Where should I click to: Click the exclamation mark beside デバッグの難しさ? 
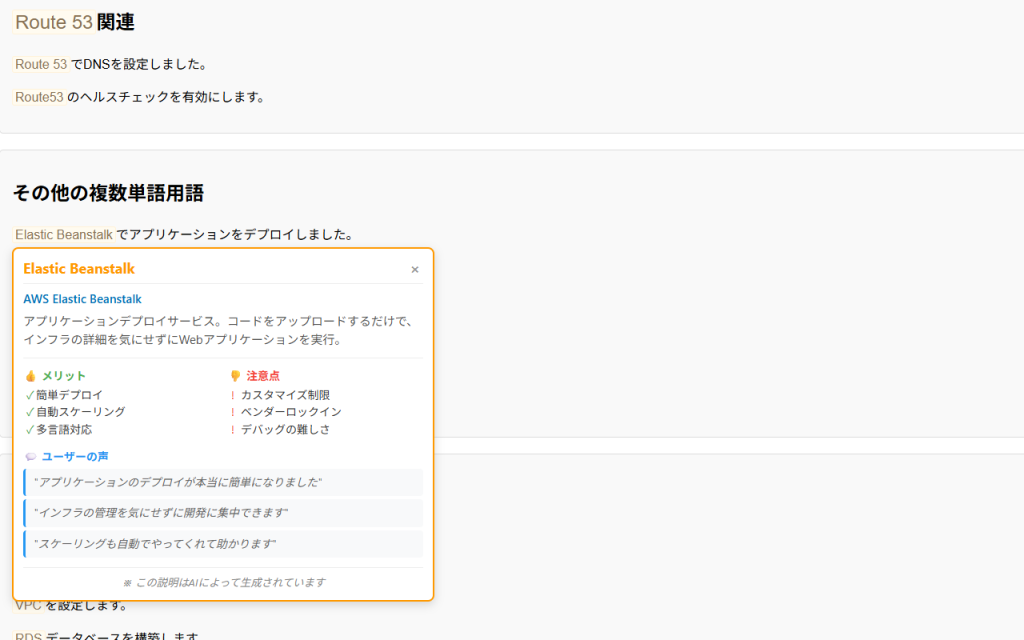coord(233,430)
